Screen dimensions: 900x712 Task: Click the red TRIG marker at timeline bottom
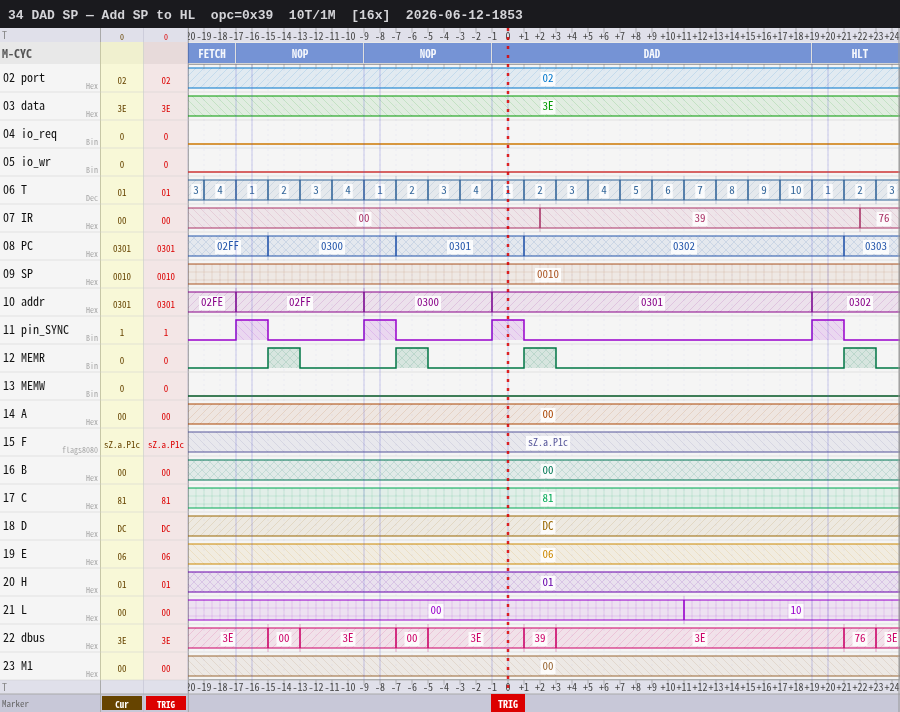coord(507,704)
